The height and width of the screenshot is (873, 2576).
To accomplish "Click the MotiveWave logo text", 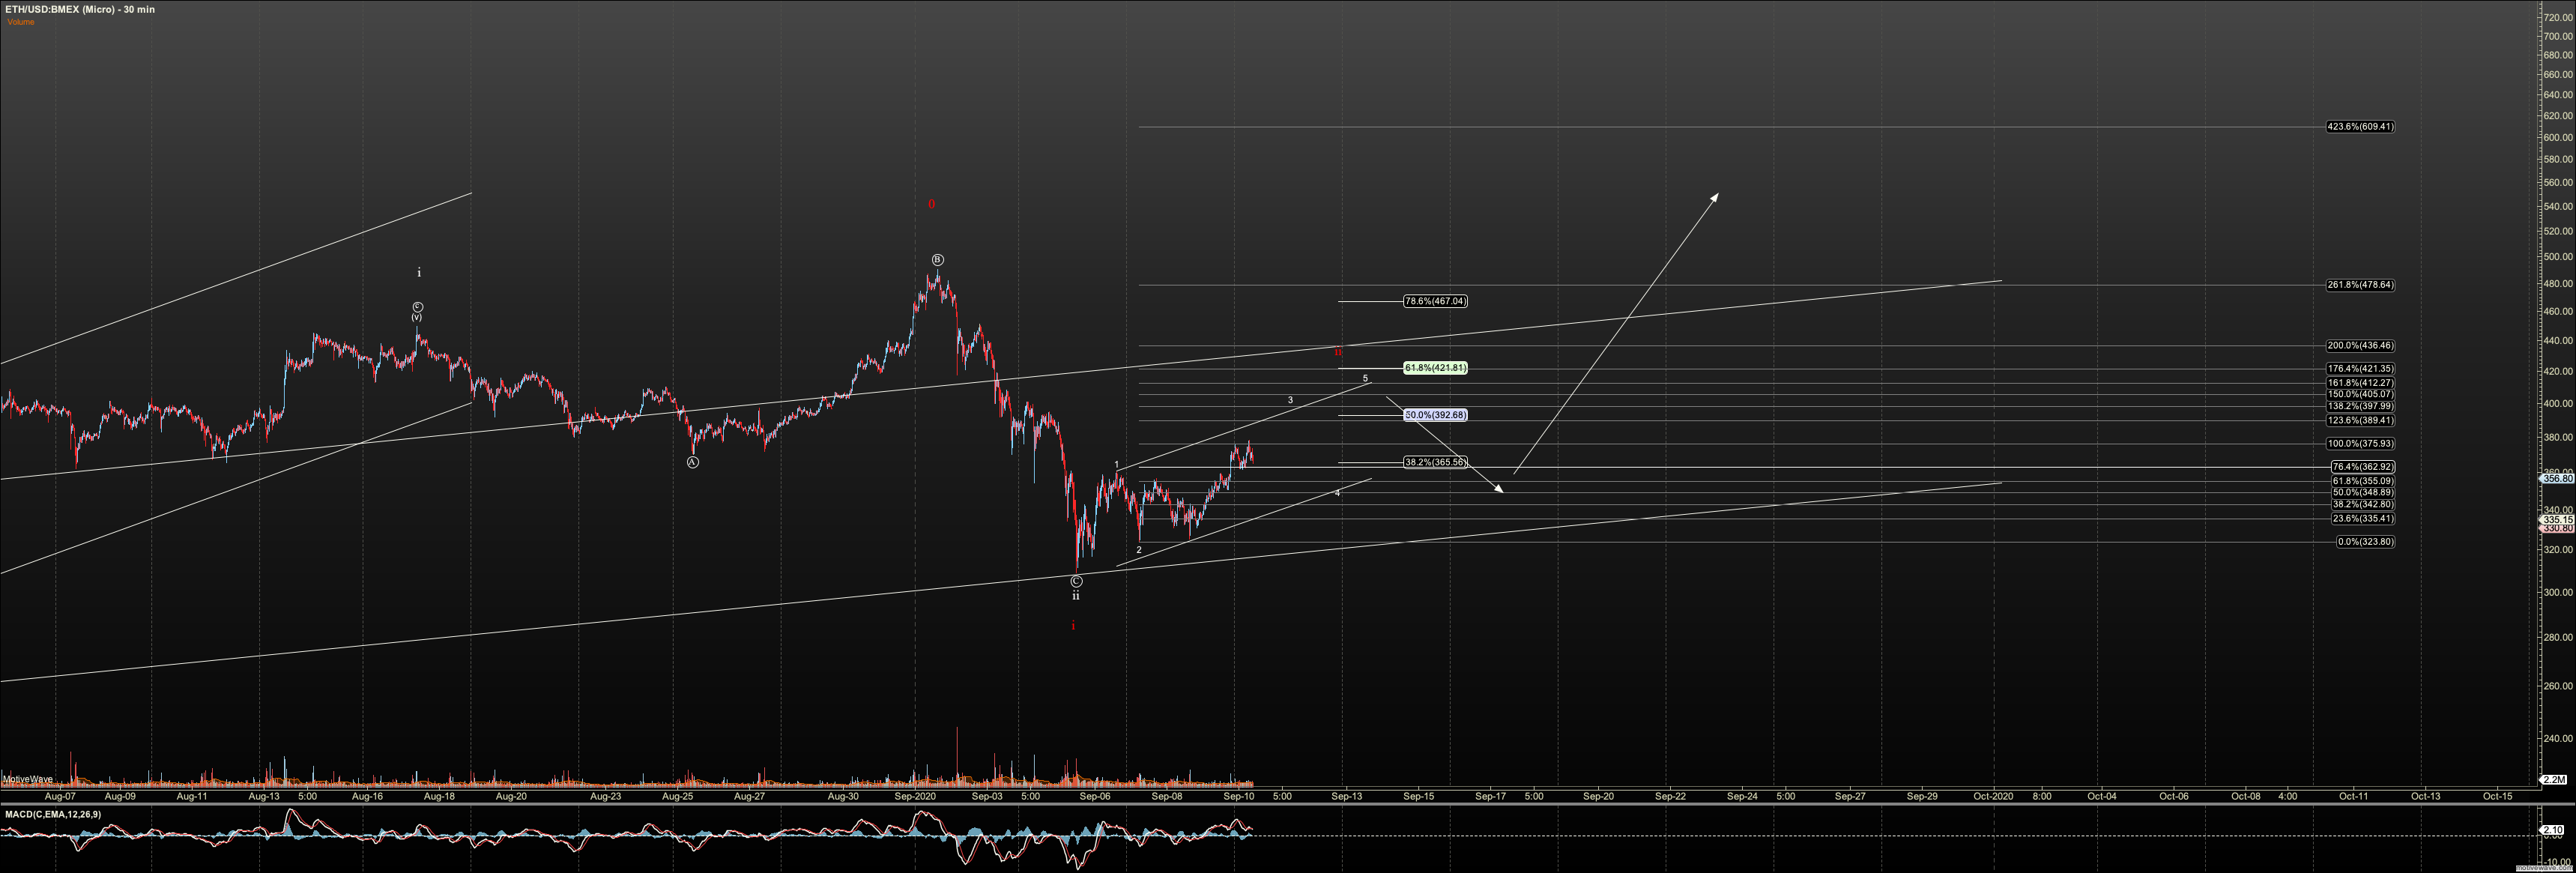I will (28, 780).
